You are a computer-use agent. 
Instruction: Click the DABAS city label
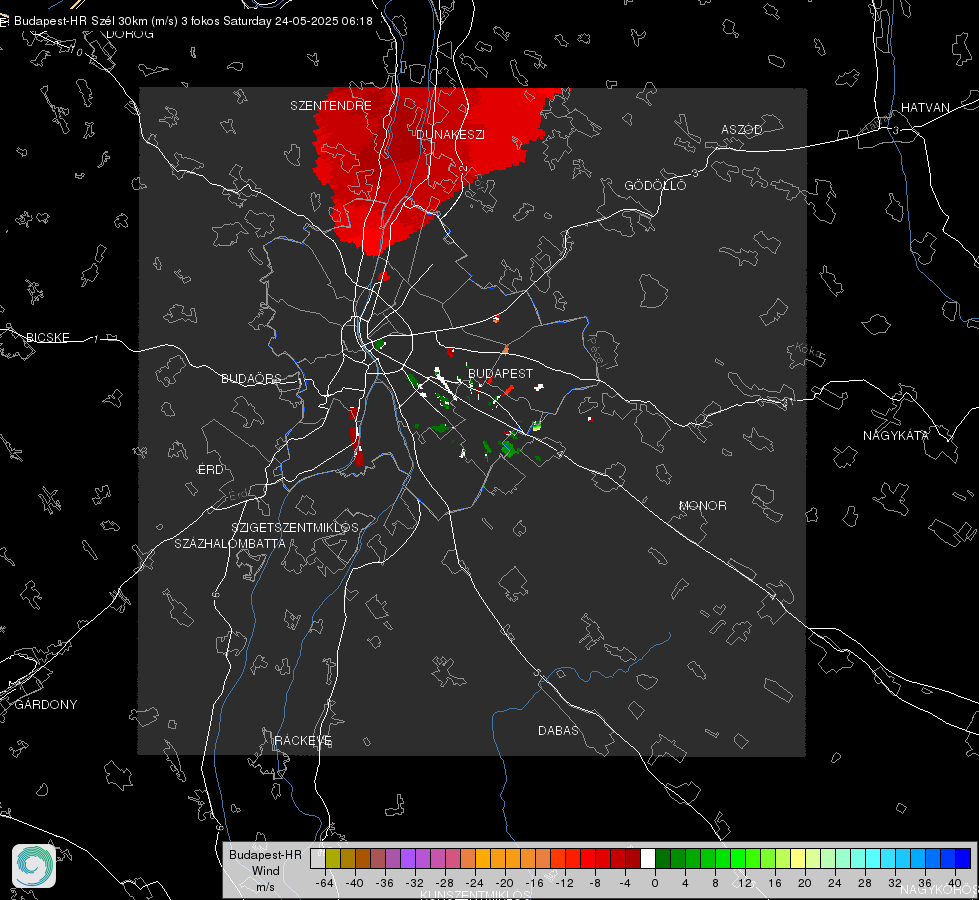(559, 730)
